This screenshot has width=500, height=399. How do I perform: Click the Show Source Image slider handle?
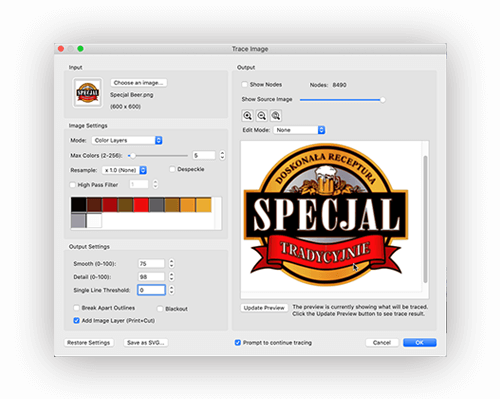pyautogui.click(x=383, y=100)
